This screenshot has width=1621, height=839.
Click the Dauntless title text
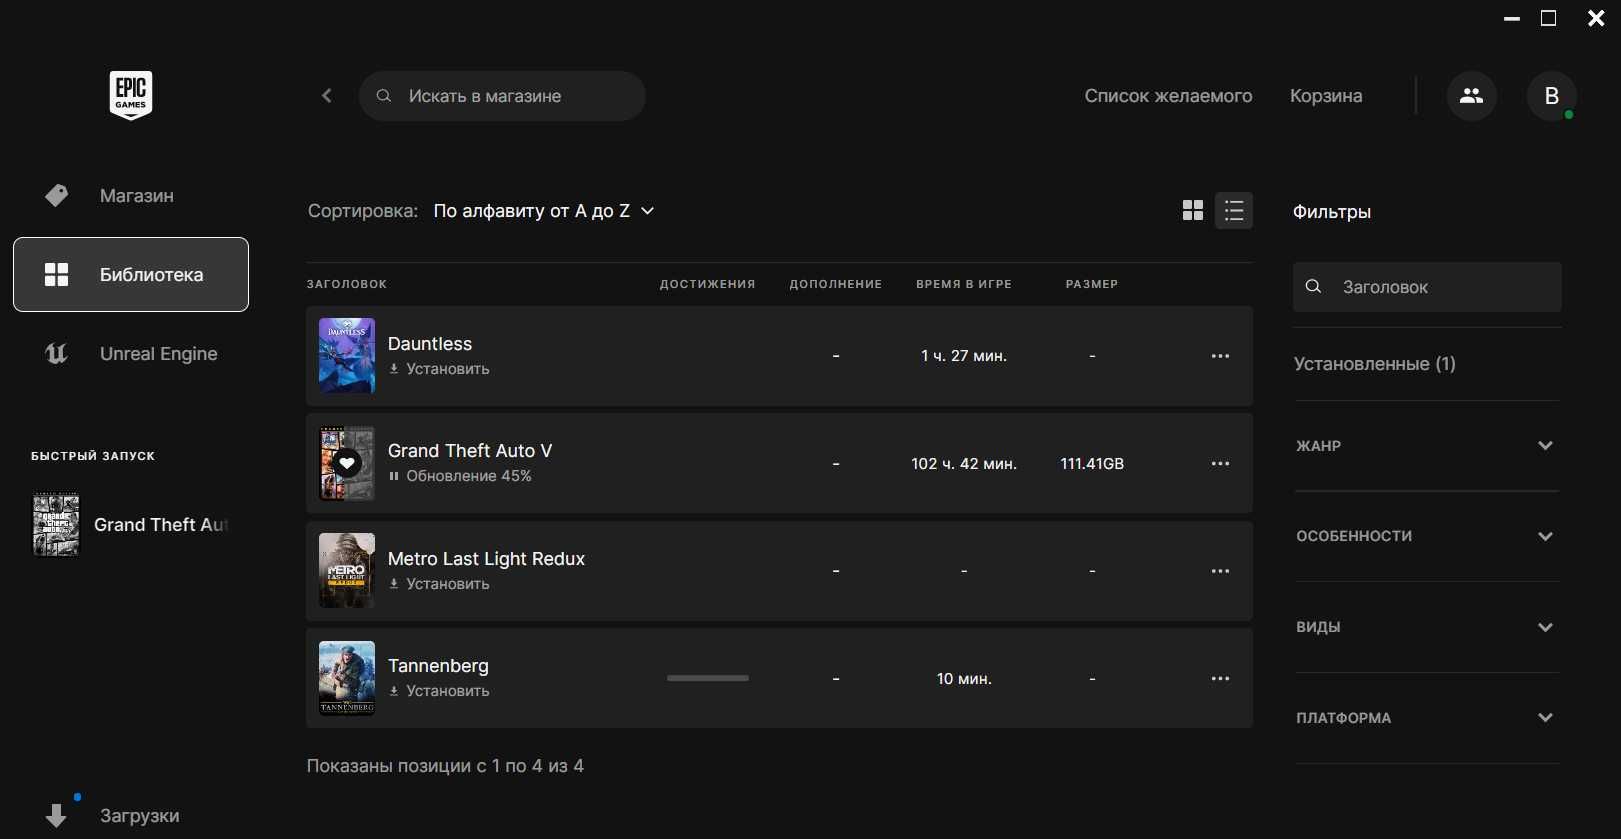[x=430, y=344]
